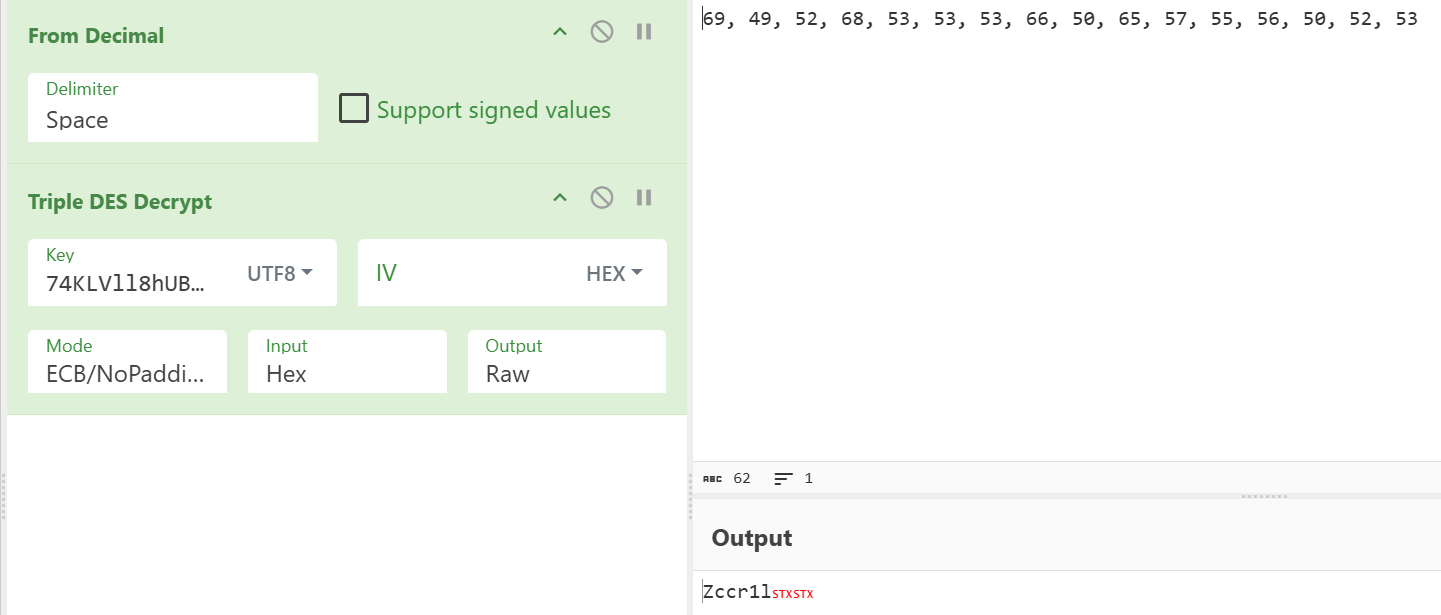
Task: Click the line count icon showing 1
Action: pos(784,479)
